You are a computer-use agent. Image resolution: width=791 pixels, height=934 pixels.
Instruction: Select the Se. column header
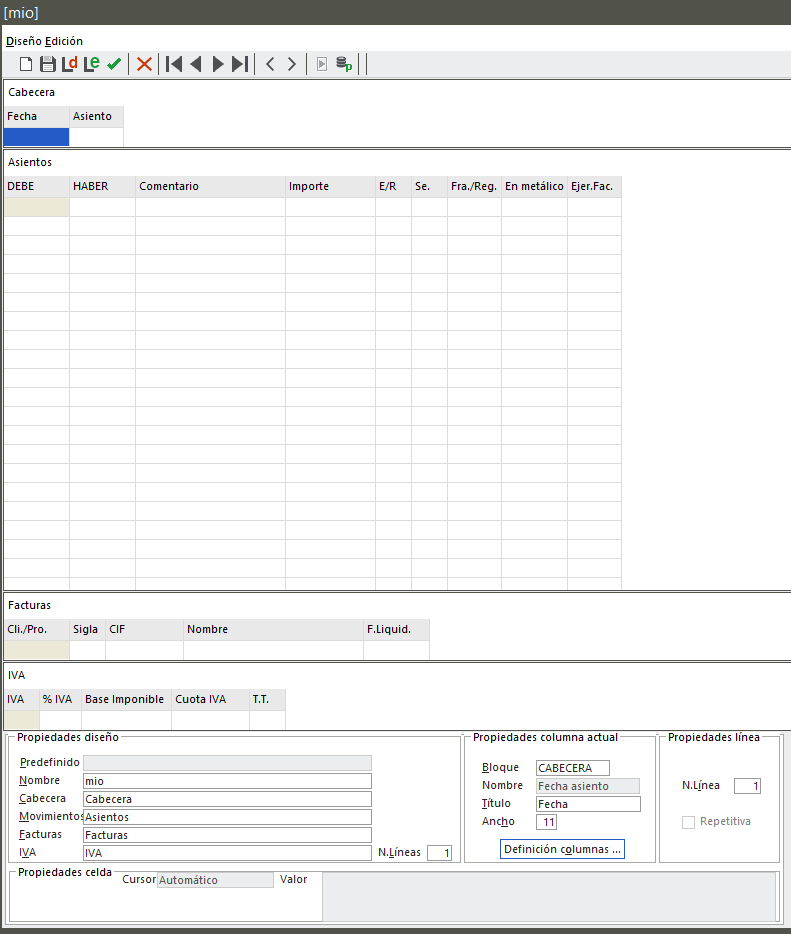(429, 186)
